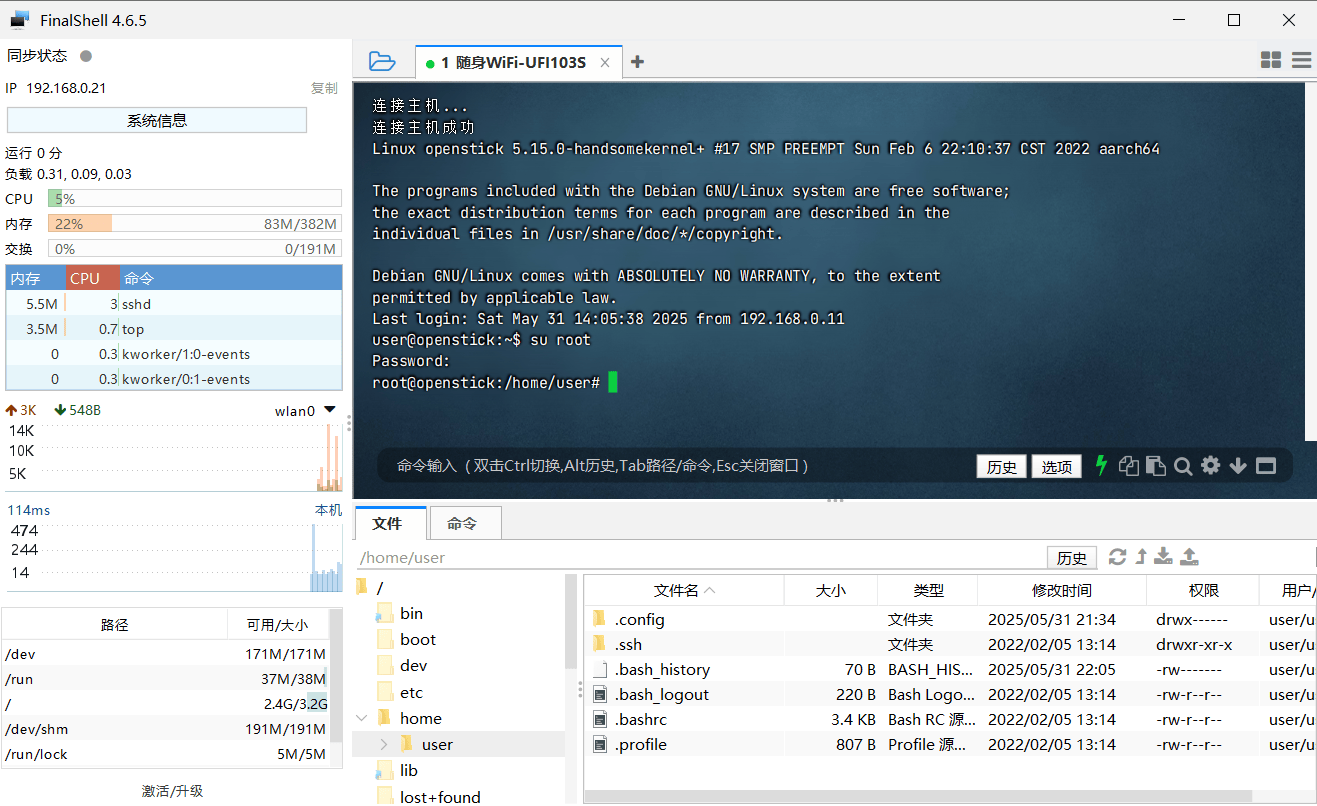
Task: Click the 选项 button in command bar
Action: (x=1056, y=467)
